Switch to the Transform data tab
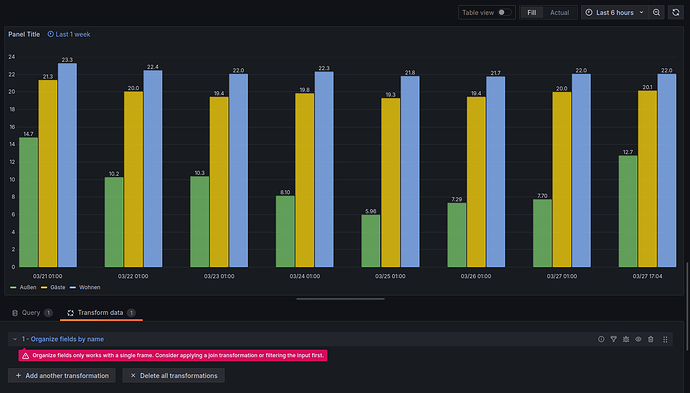 click(x=101, y=313)
